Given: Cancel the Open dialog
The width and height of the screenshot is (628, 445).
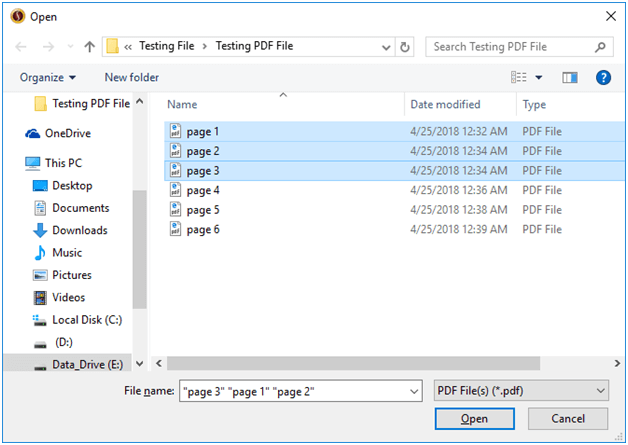Looking at the screenshot, I should 568,419.
